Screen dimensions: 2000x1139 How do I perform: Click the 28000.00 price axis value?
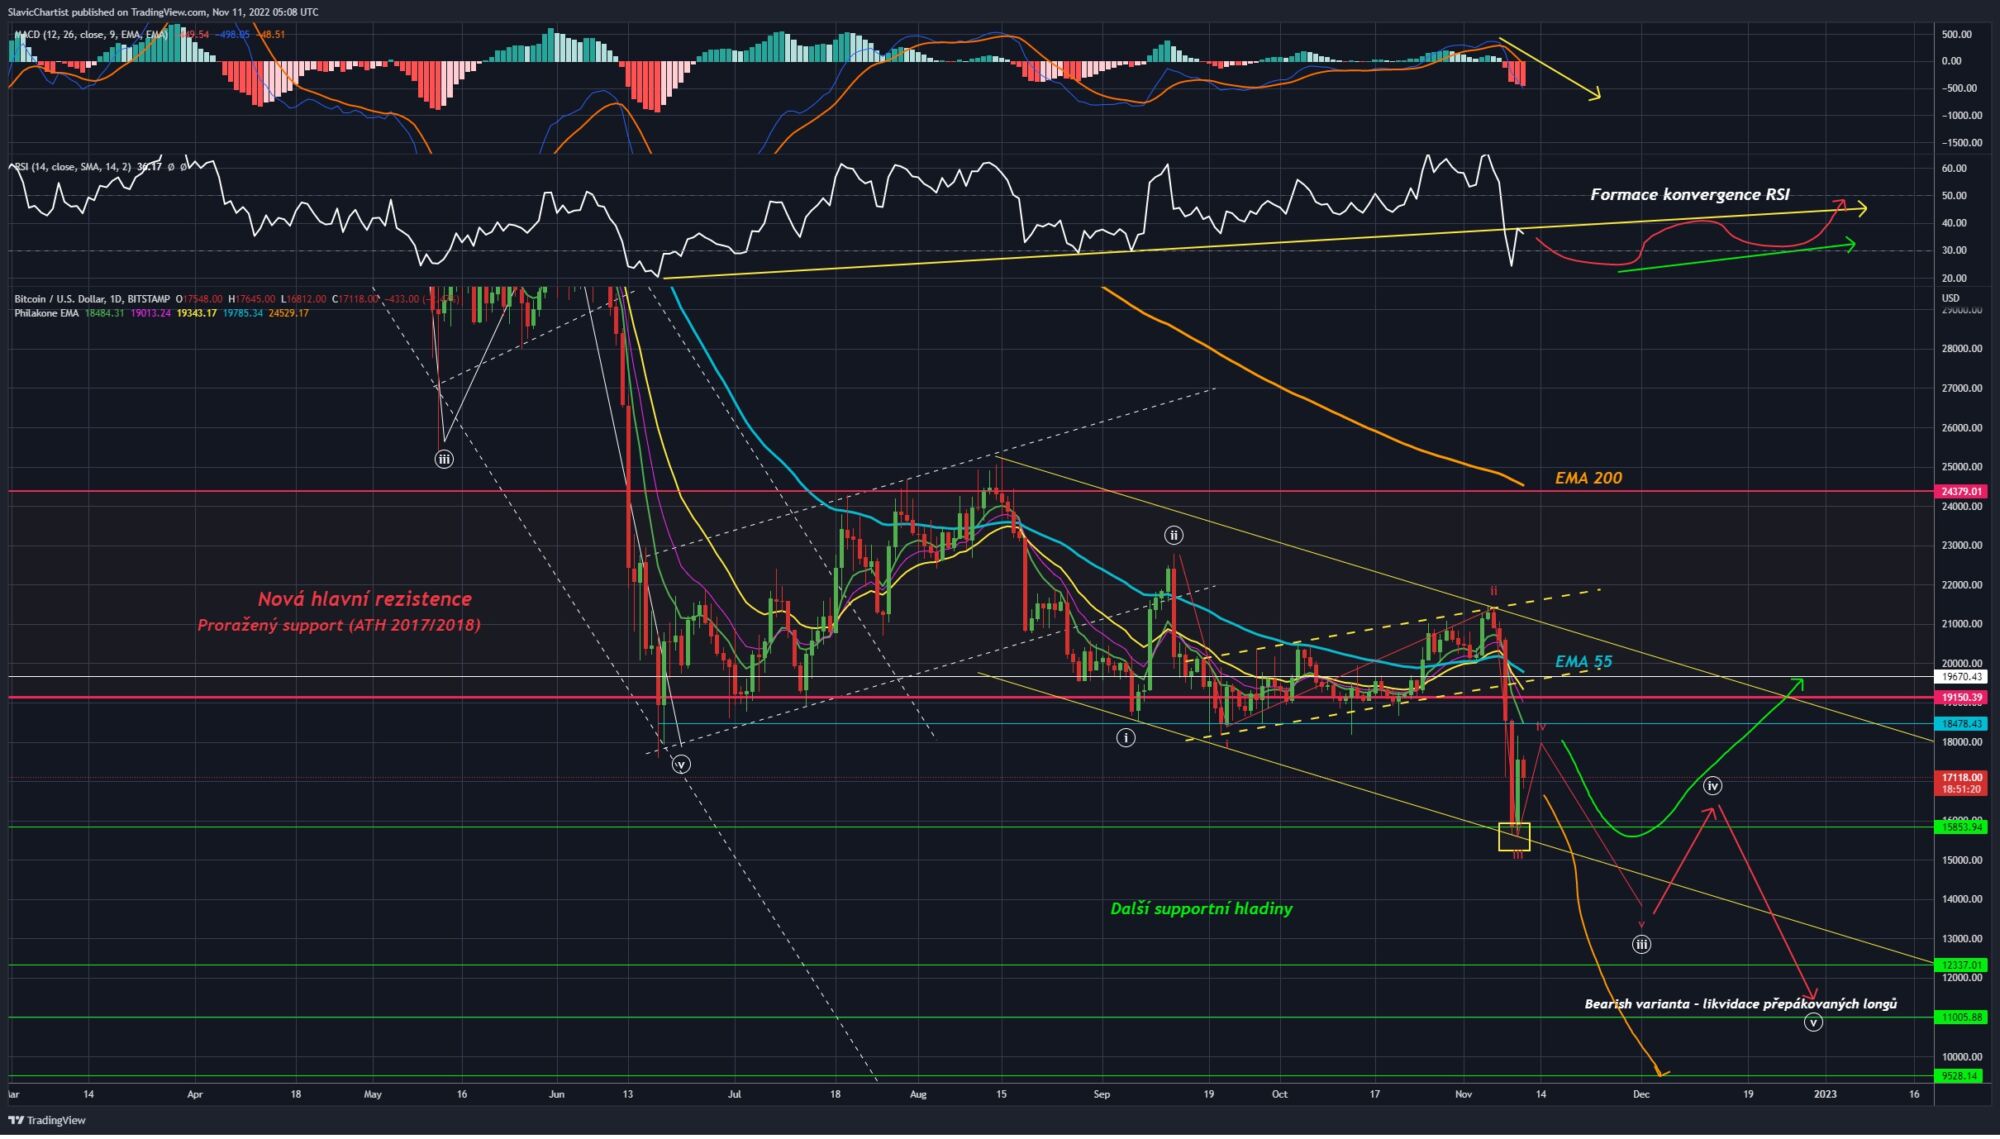(1961, 348)
